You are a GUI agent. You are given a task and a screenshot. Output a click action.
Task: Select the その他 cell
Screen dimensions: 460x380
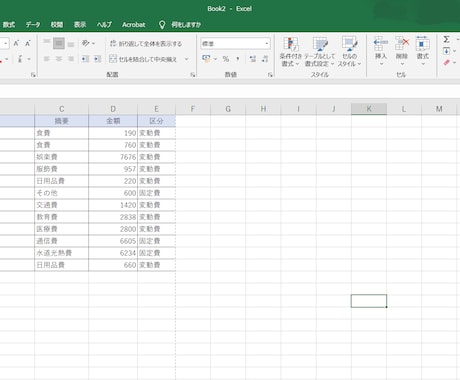click(62, 193)
